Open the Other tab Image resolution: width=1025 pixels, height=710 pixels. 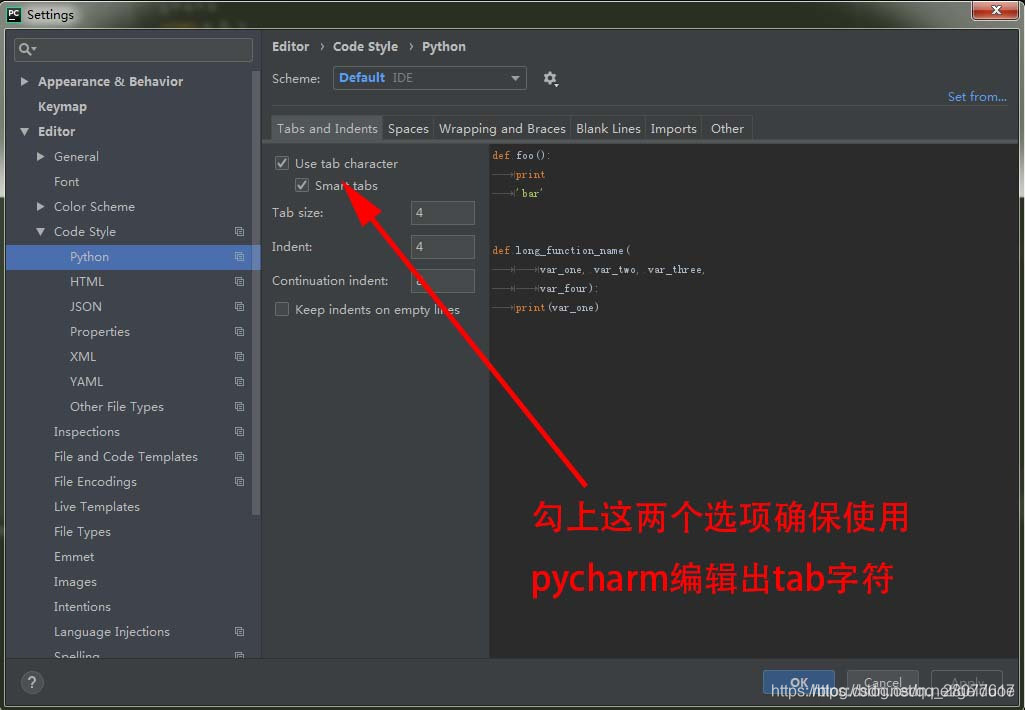tap(727, 128)
